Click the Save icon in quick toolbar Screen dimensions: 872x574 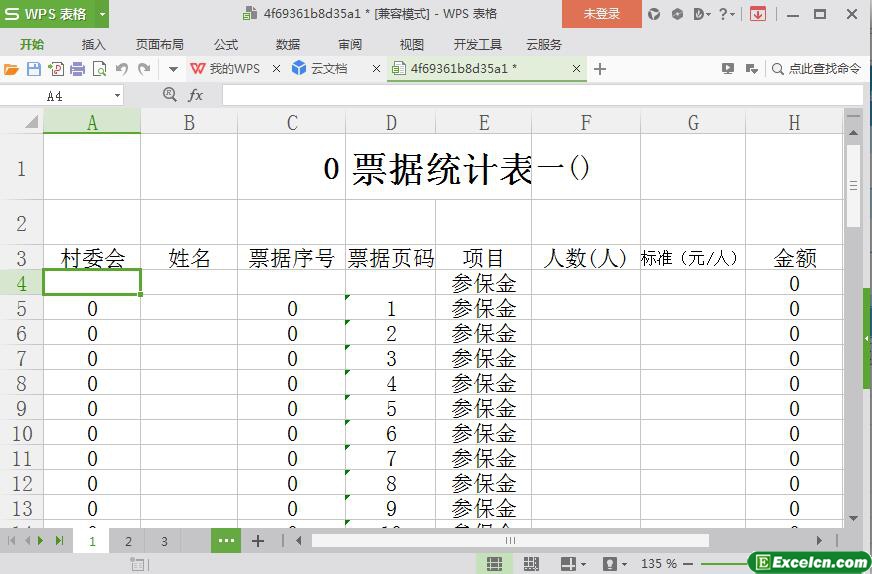(33, 69)
